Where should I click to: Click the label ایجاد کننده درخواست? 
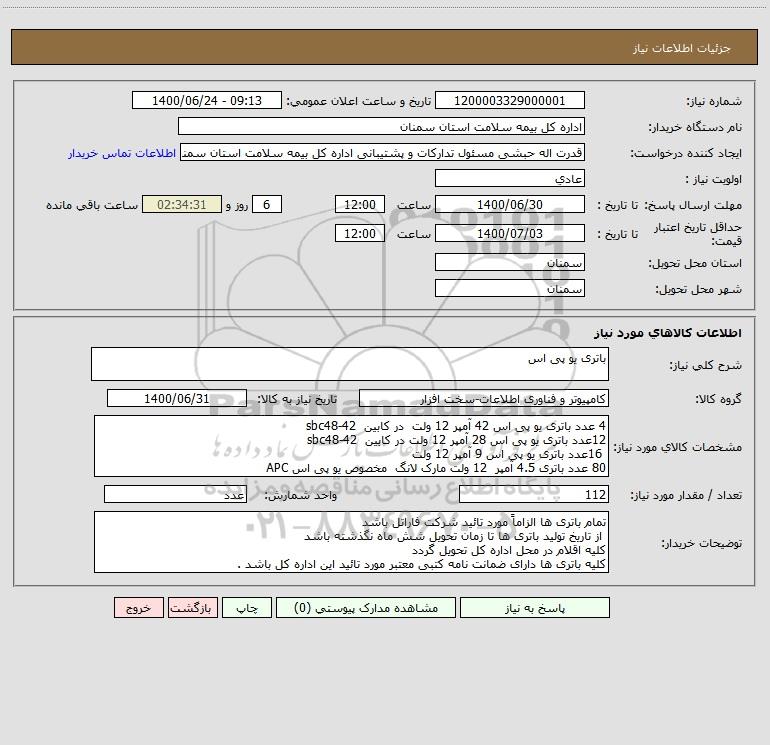[686, 154]
